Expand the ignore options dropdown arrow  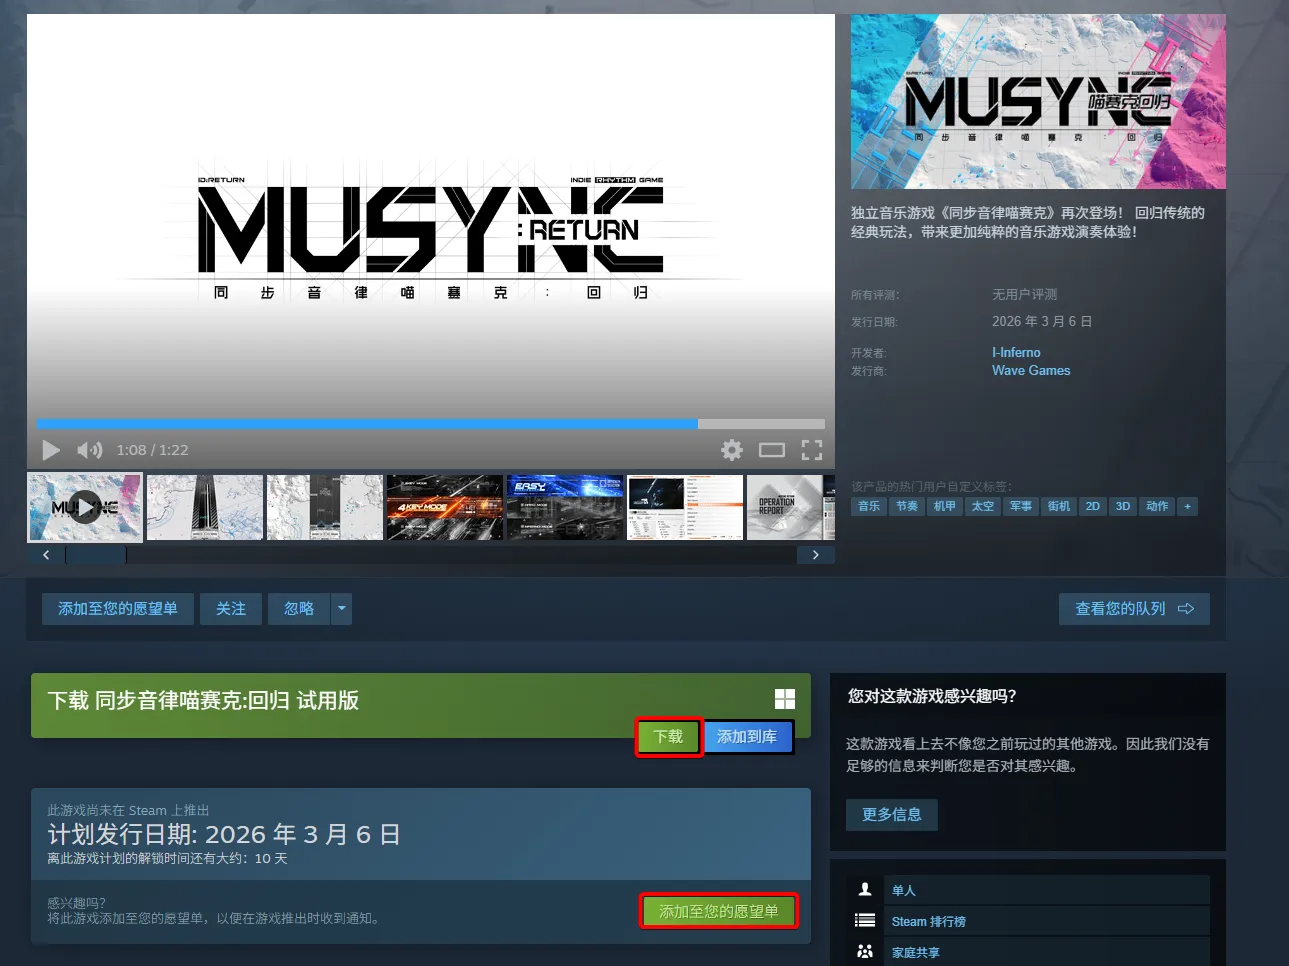[342, 609]
